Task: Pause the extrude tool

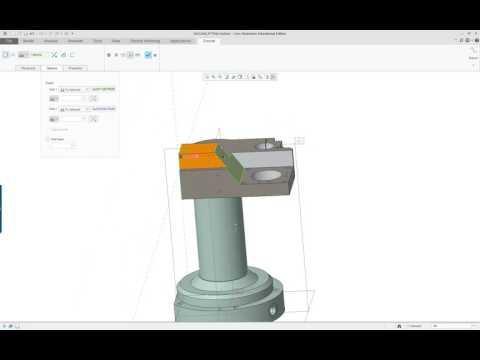Action: point(109,55)
